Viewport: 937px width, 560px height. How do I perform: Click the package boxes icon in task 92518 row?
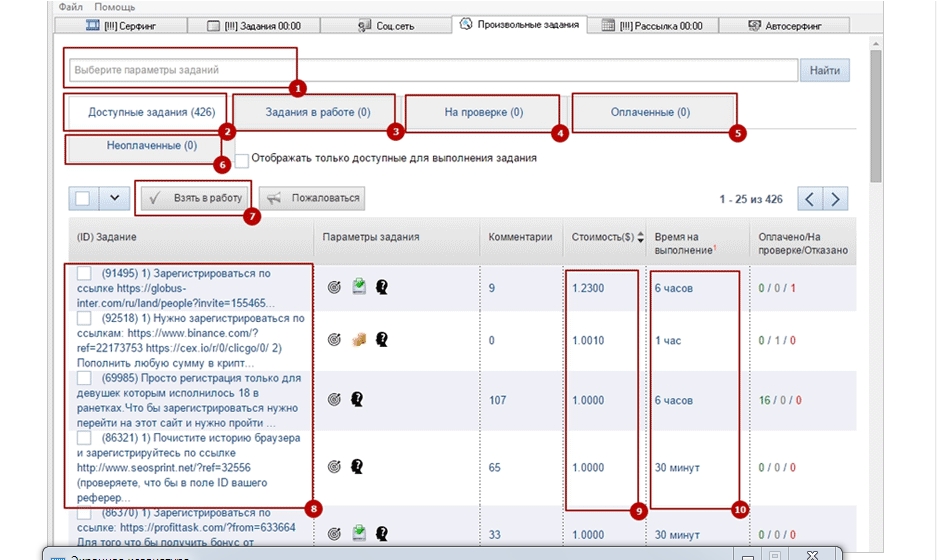pos(359,339)
